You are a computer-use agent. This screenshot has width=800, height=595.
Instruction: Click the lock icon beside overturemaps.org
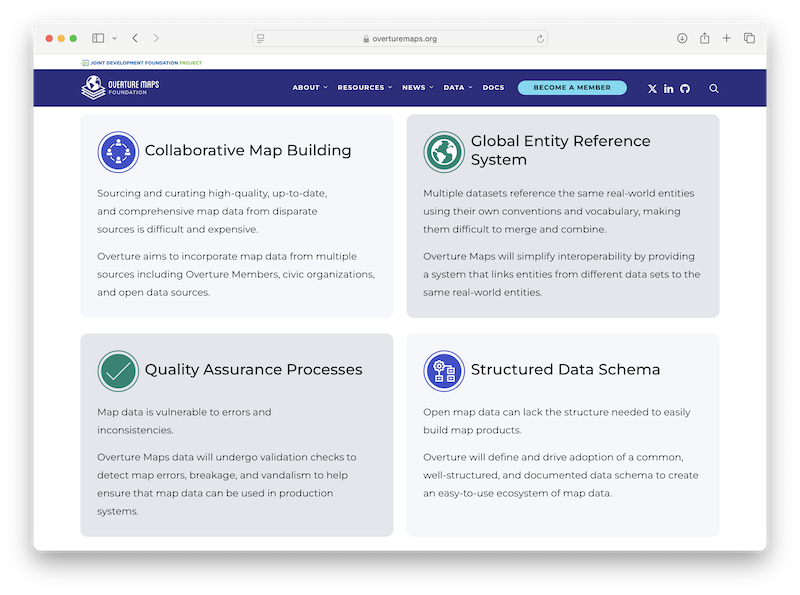366,39
